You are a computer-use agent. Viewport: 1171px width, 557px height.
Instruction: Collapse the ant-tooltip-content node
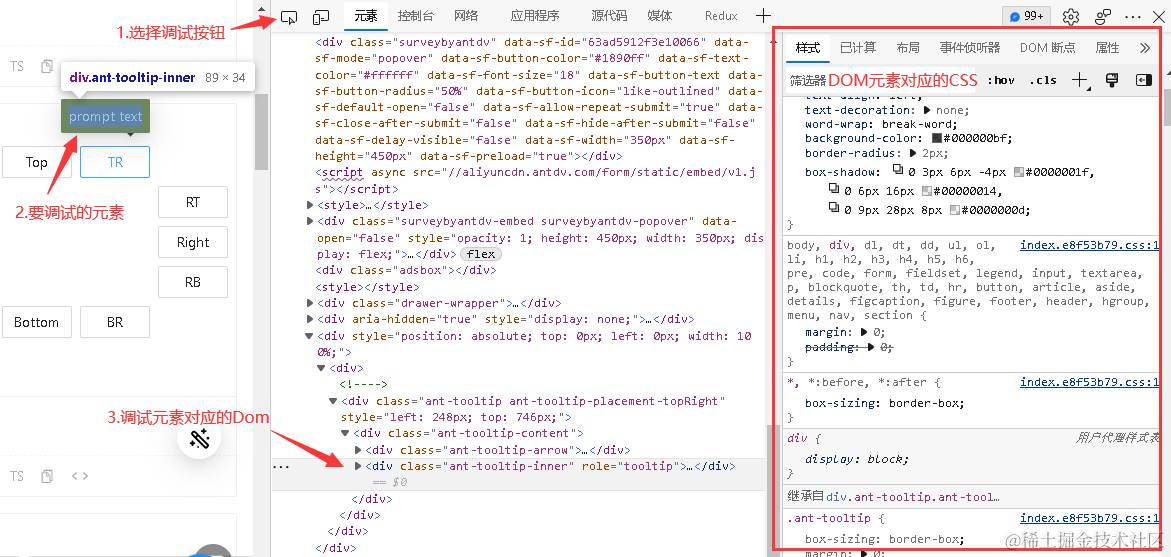point(346,433)
